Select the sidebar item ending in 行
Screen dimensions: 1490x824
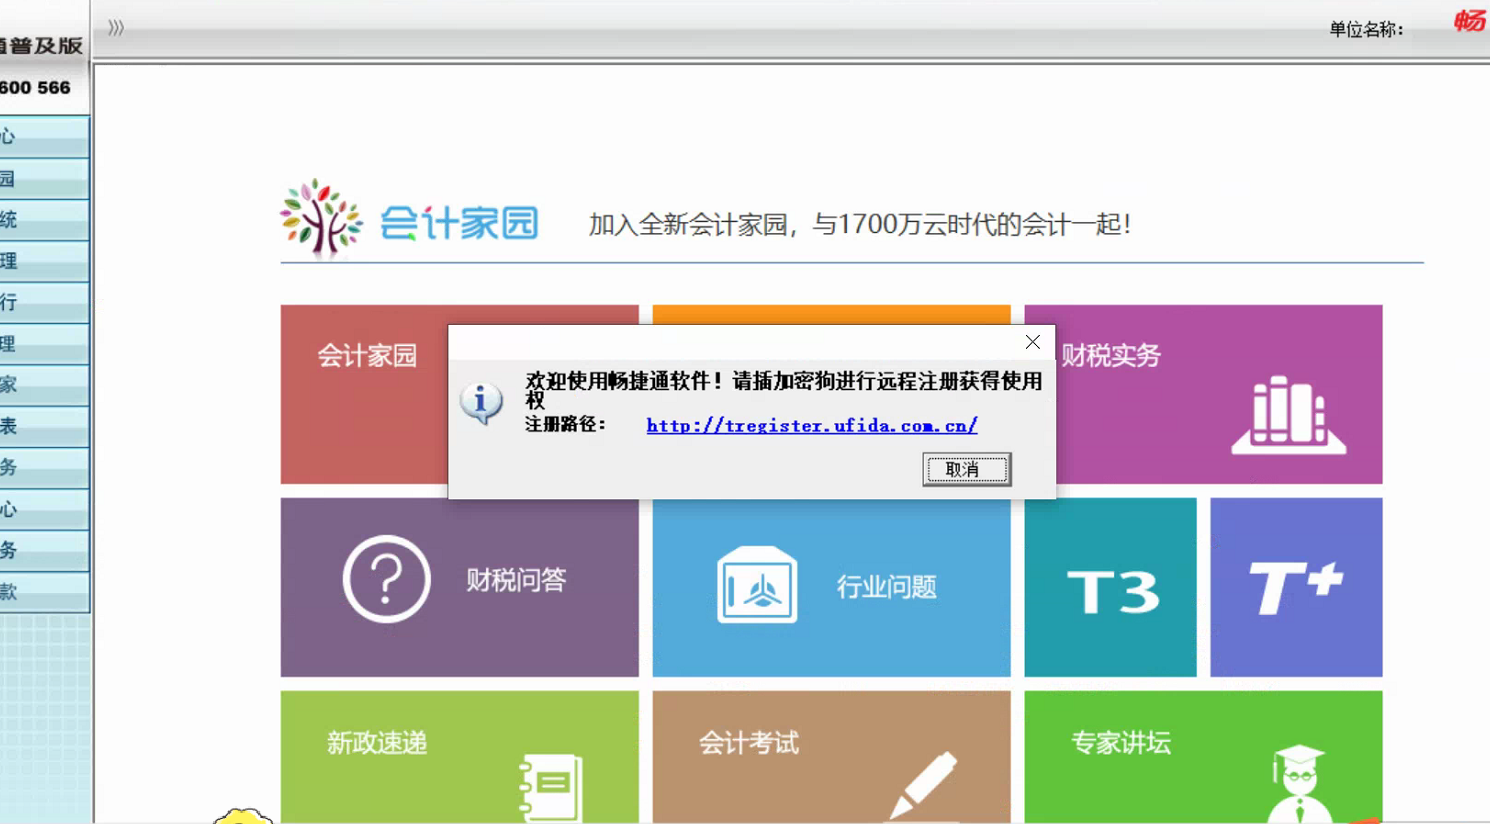point(44,302)
